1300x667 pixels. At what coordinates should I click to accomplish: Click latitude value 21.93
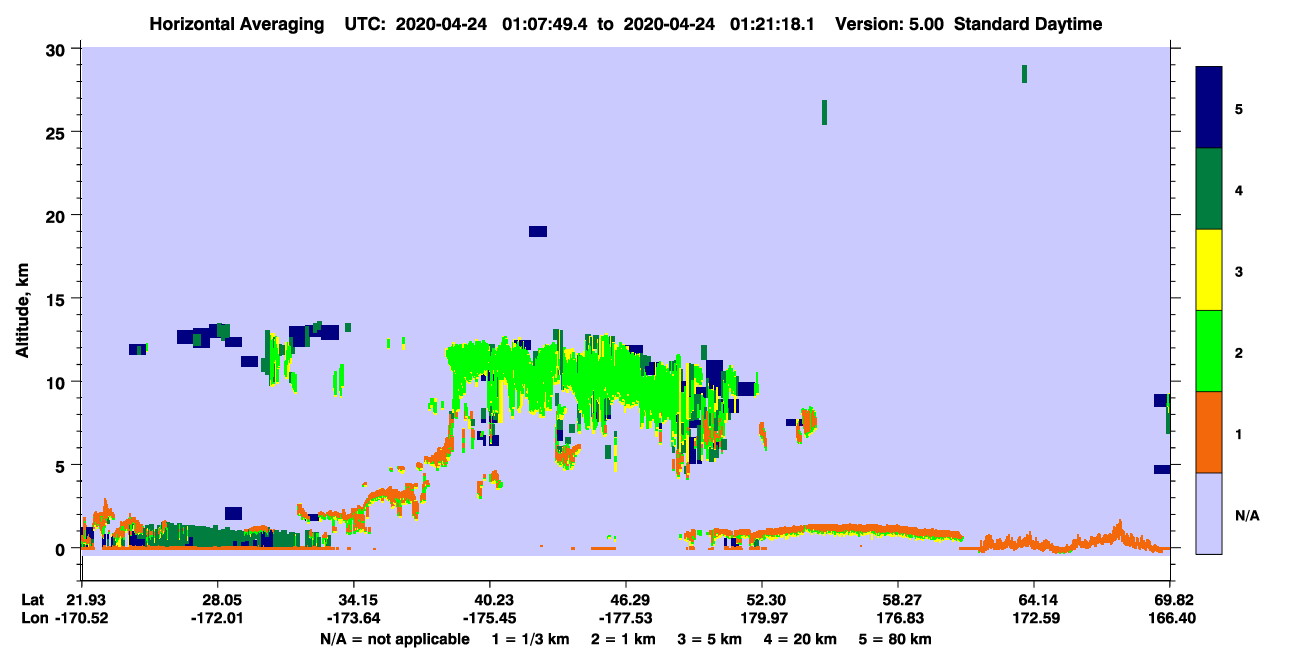[85, 600]
